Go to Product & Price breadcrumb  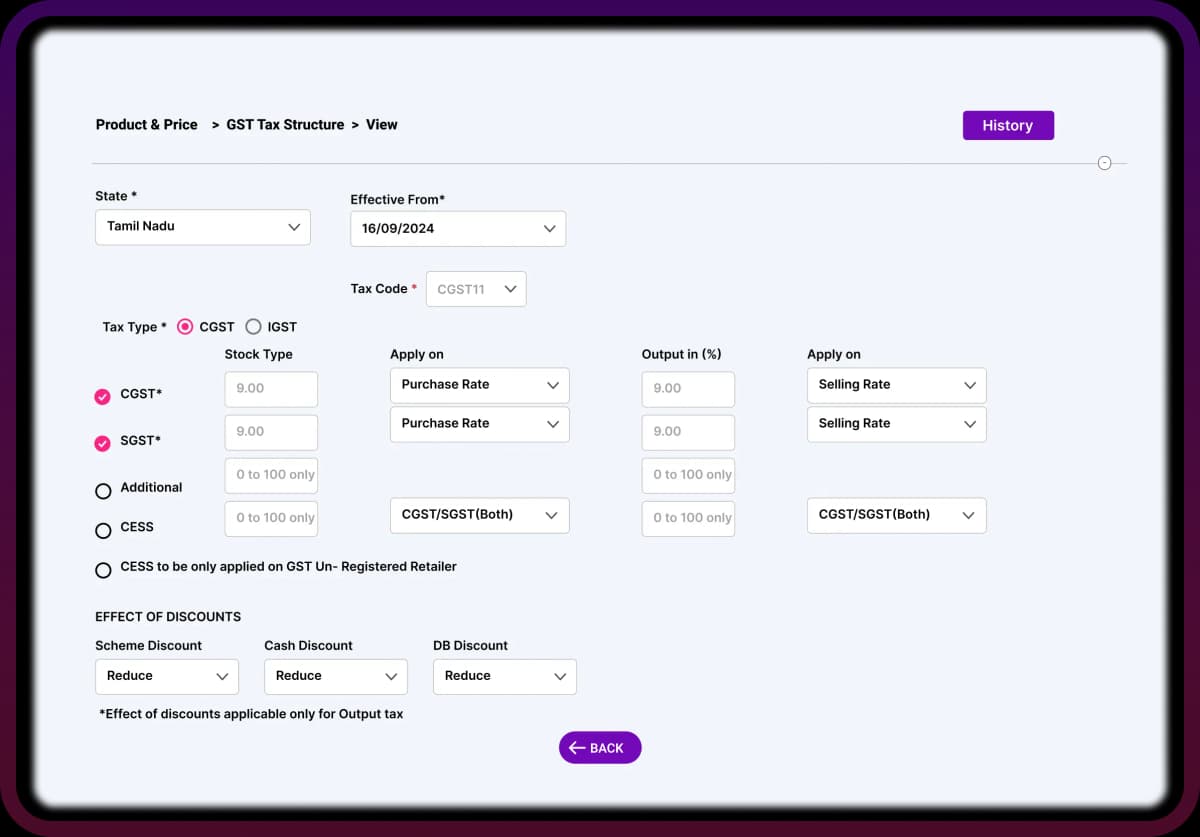click(147, 125)
